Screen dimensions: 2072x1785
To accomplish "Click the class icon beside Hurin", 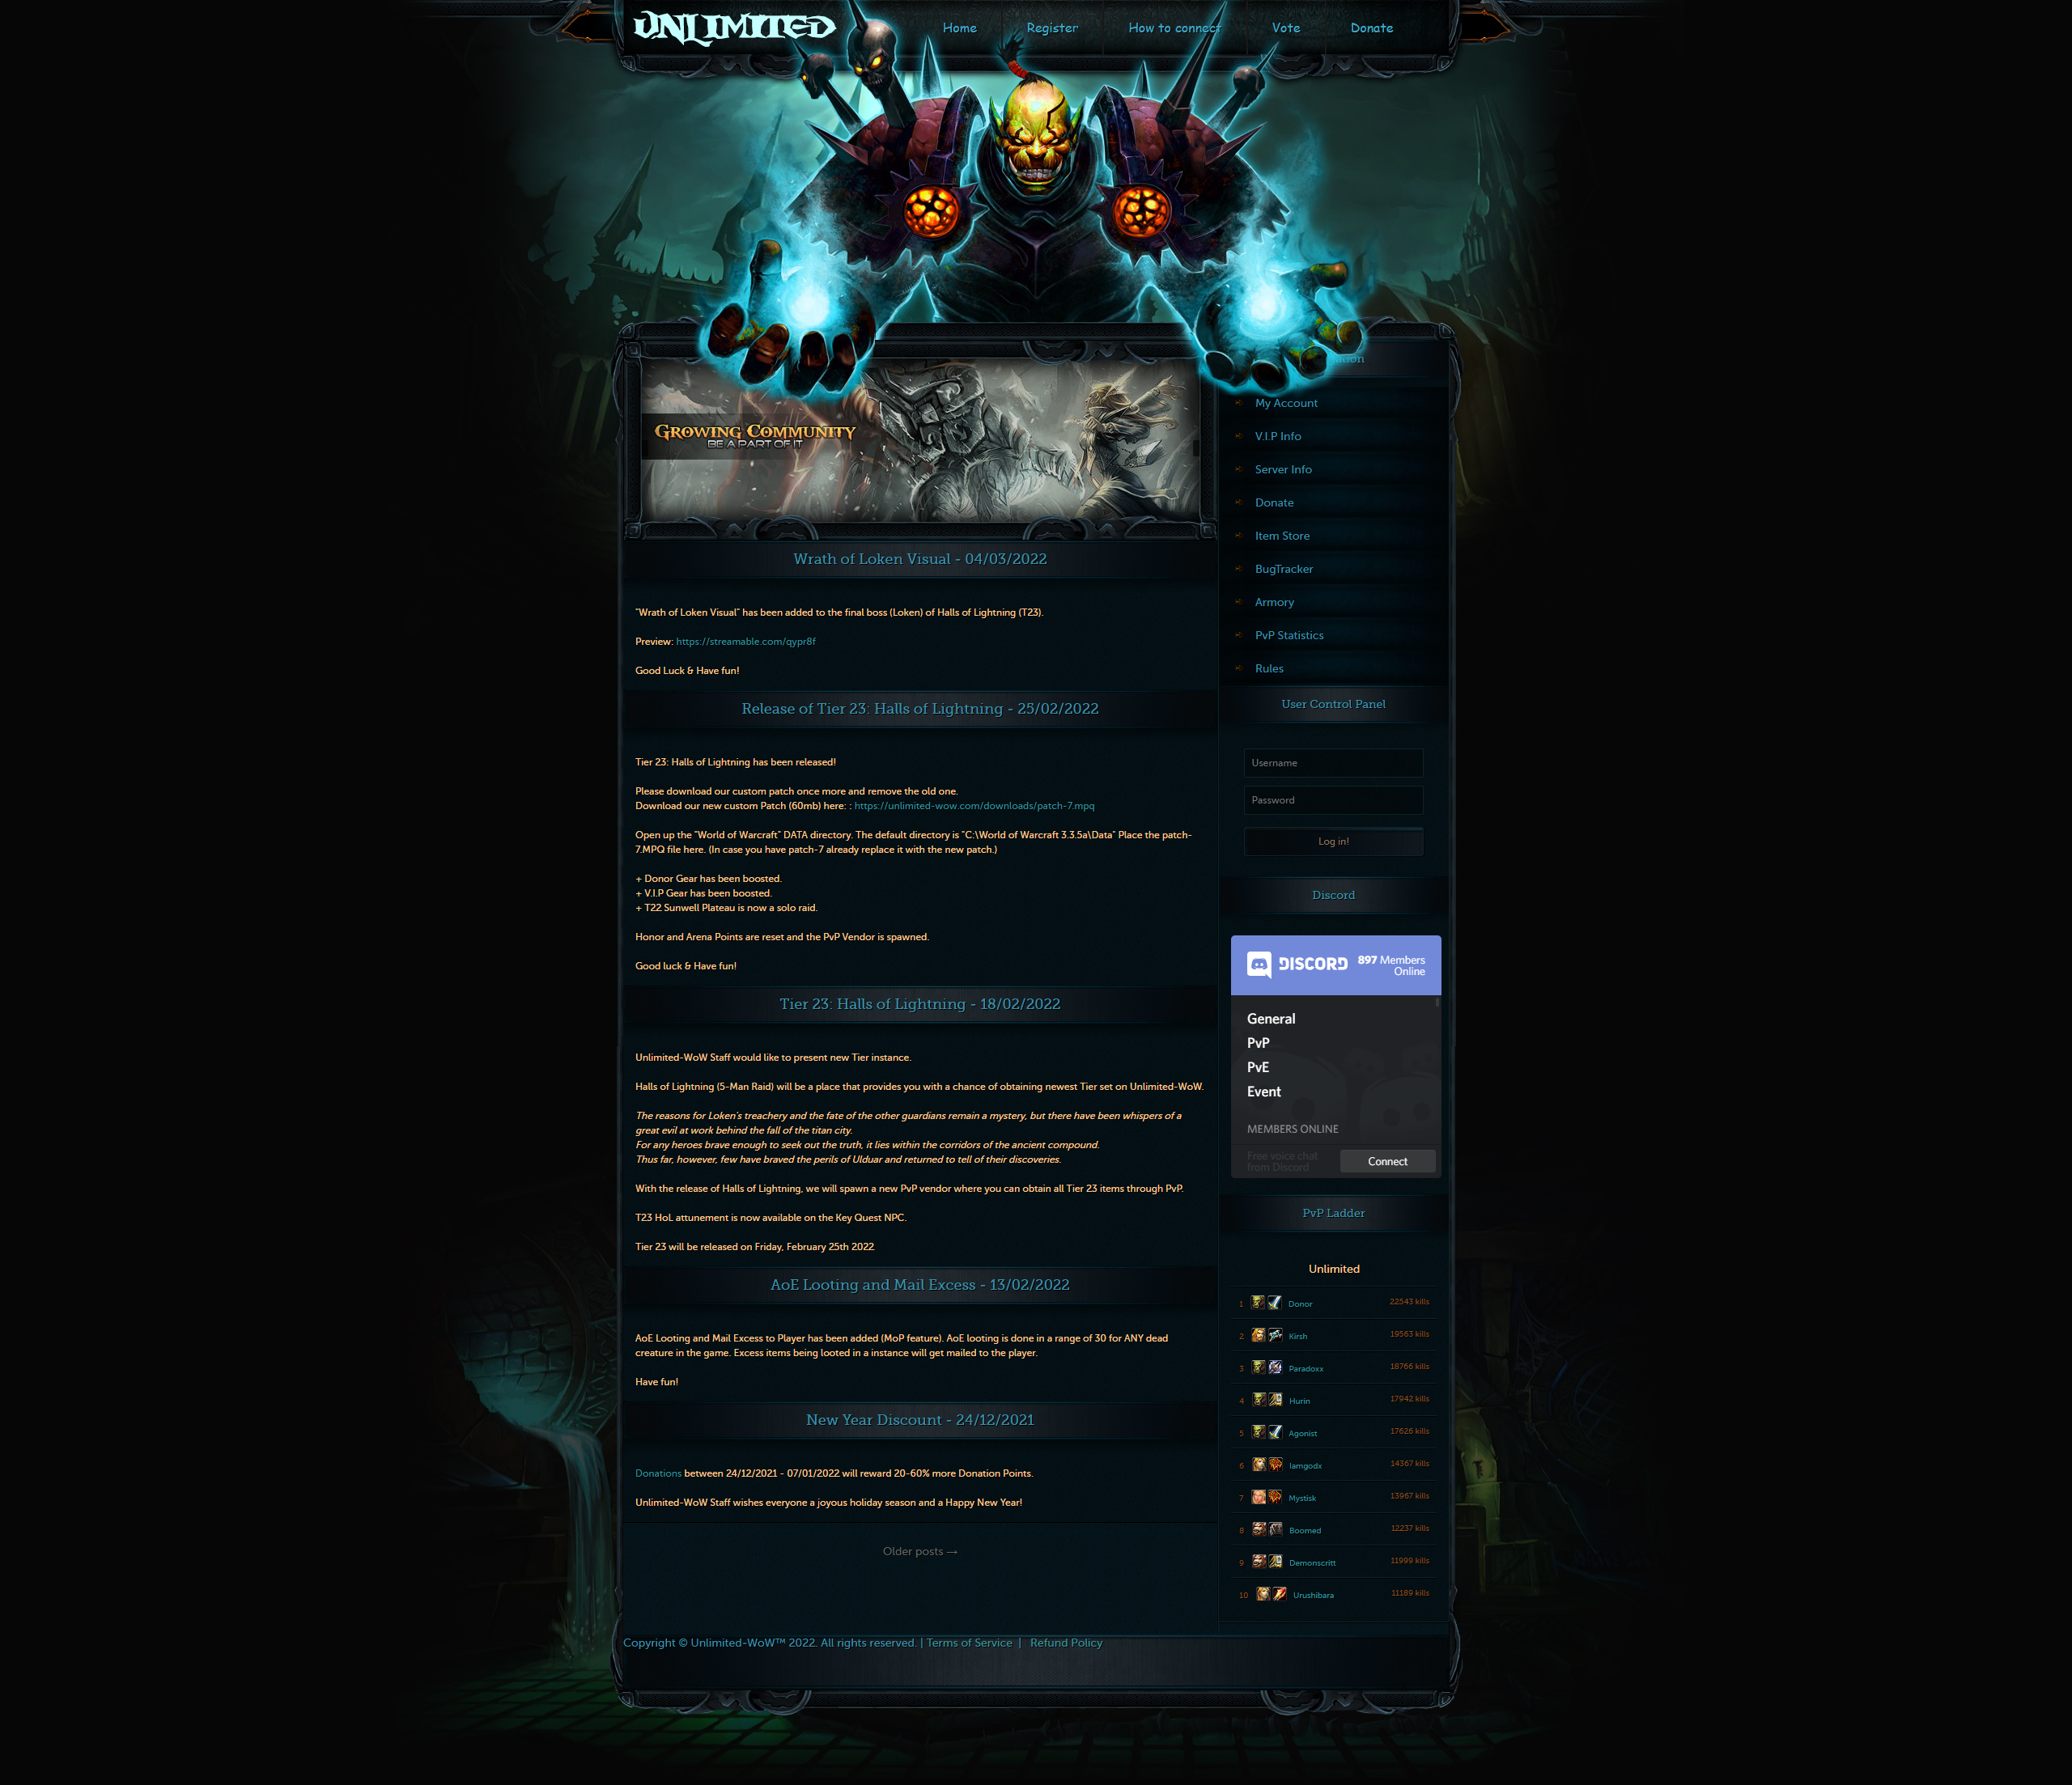I will coord(1275,1399).
